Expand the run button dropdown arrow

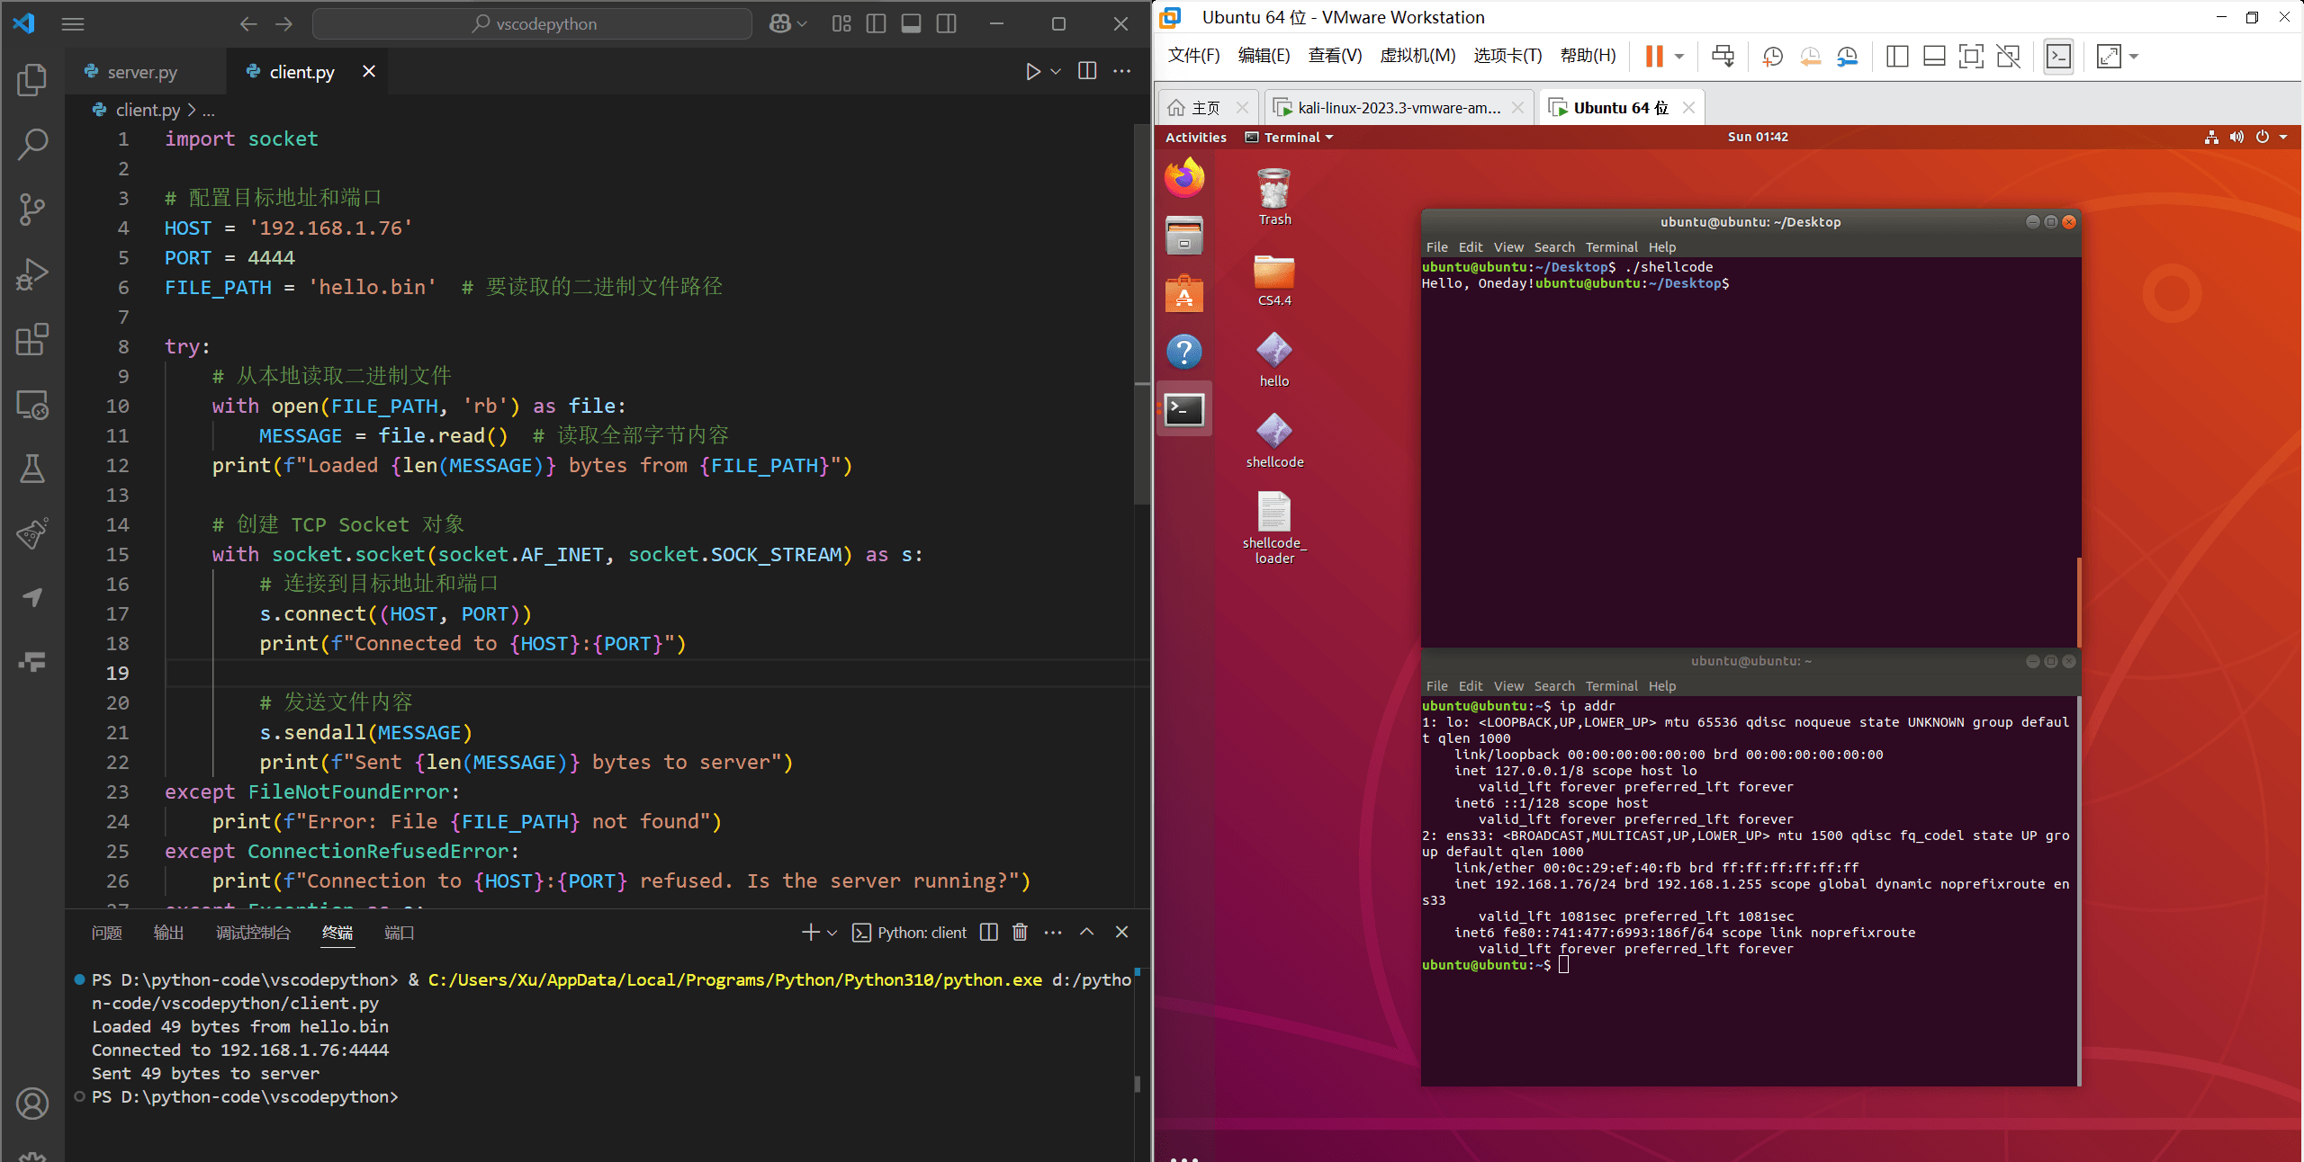1056,72
